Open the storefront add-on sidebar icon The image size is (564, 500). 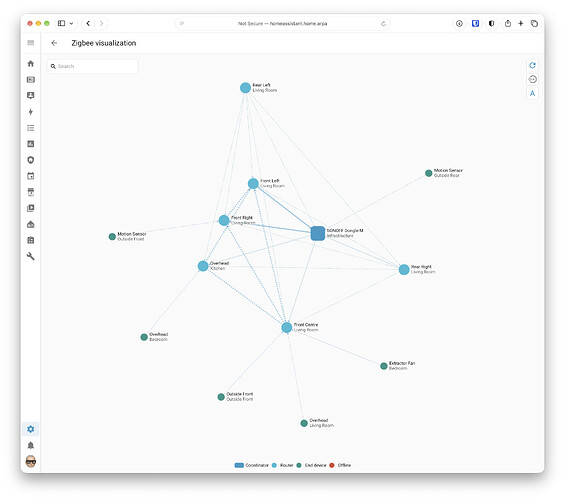point(31,192)
